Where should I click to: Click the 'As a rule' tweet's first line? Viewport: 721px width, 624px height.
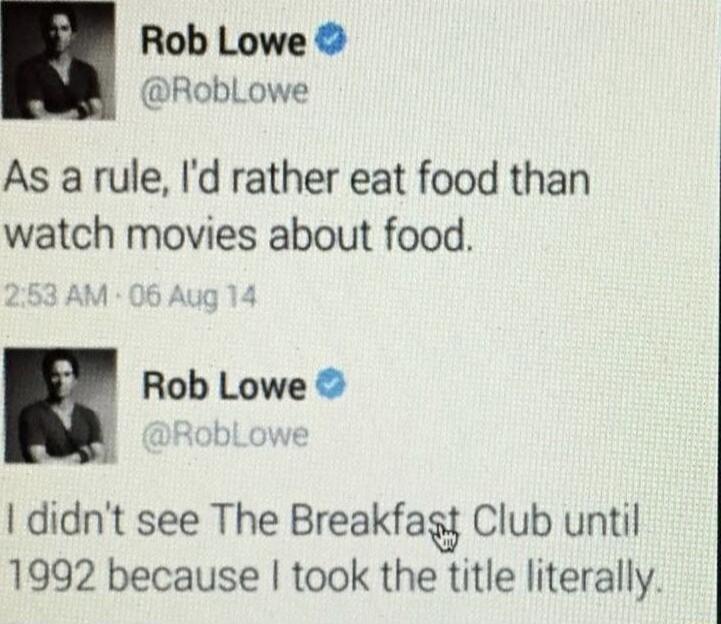click(x=297, y=178)
